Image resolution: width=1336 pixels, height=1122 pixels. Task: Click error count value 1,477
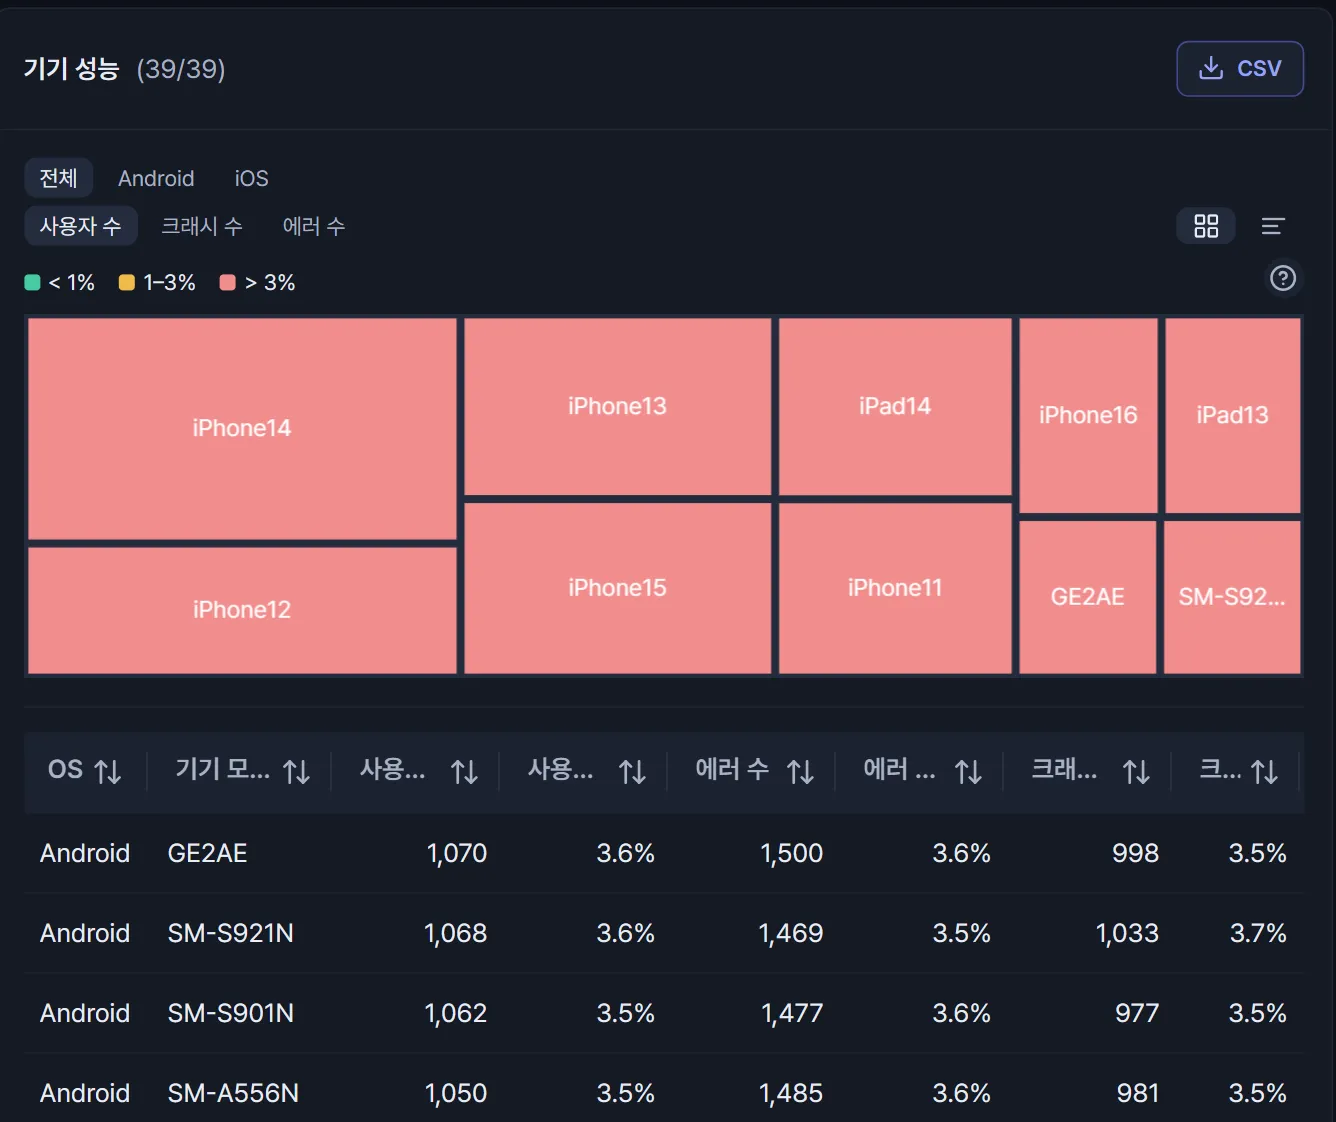792,1013
